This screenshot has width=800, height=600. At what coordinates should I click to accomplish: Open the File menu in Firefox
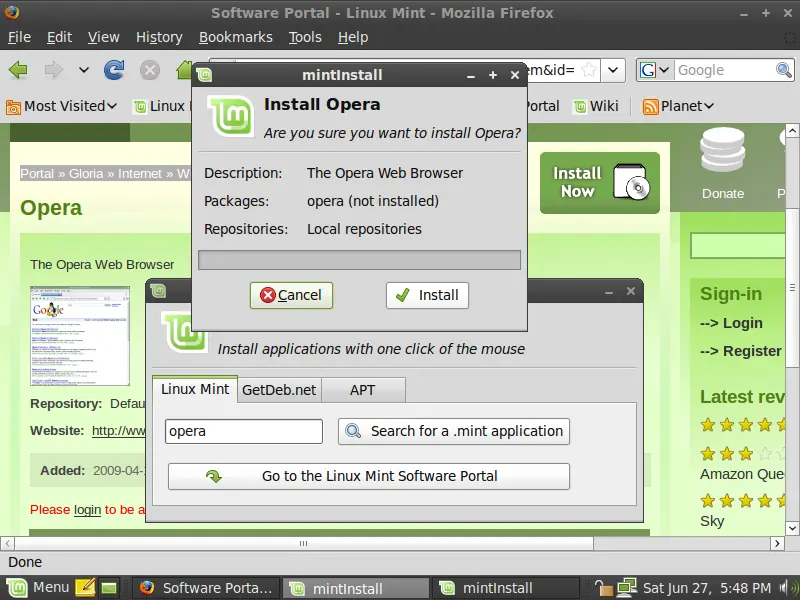[19, 37]
